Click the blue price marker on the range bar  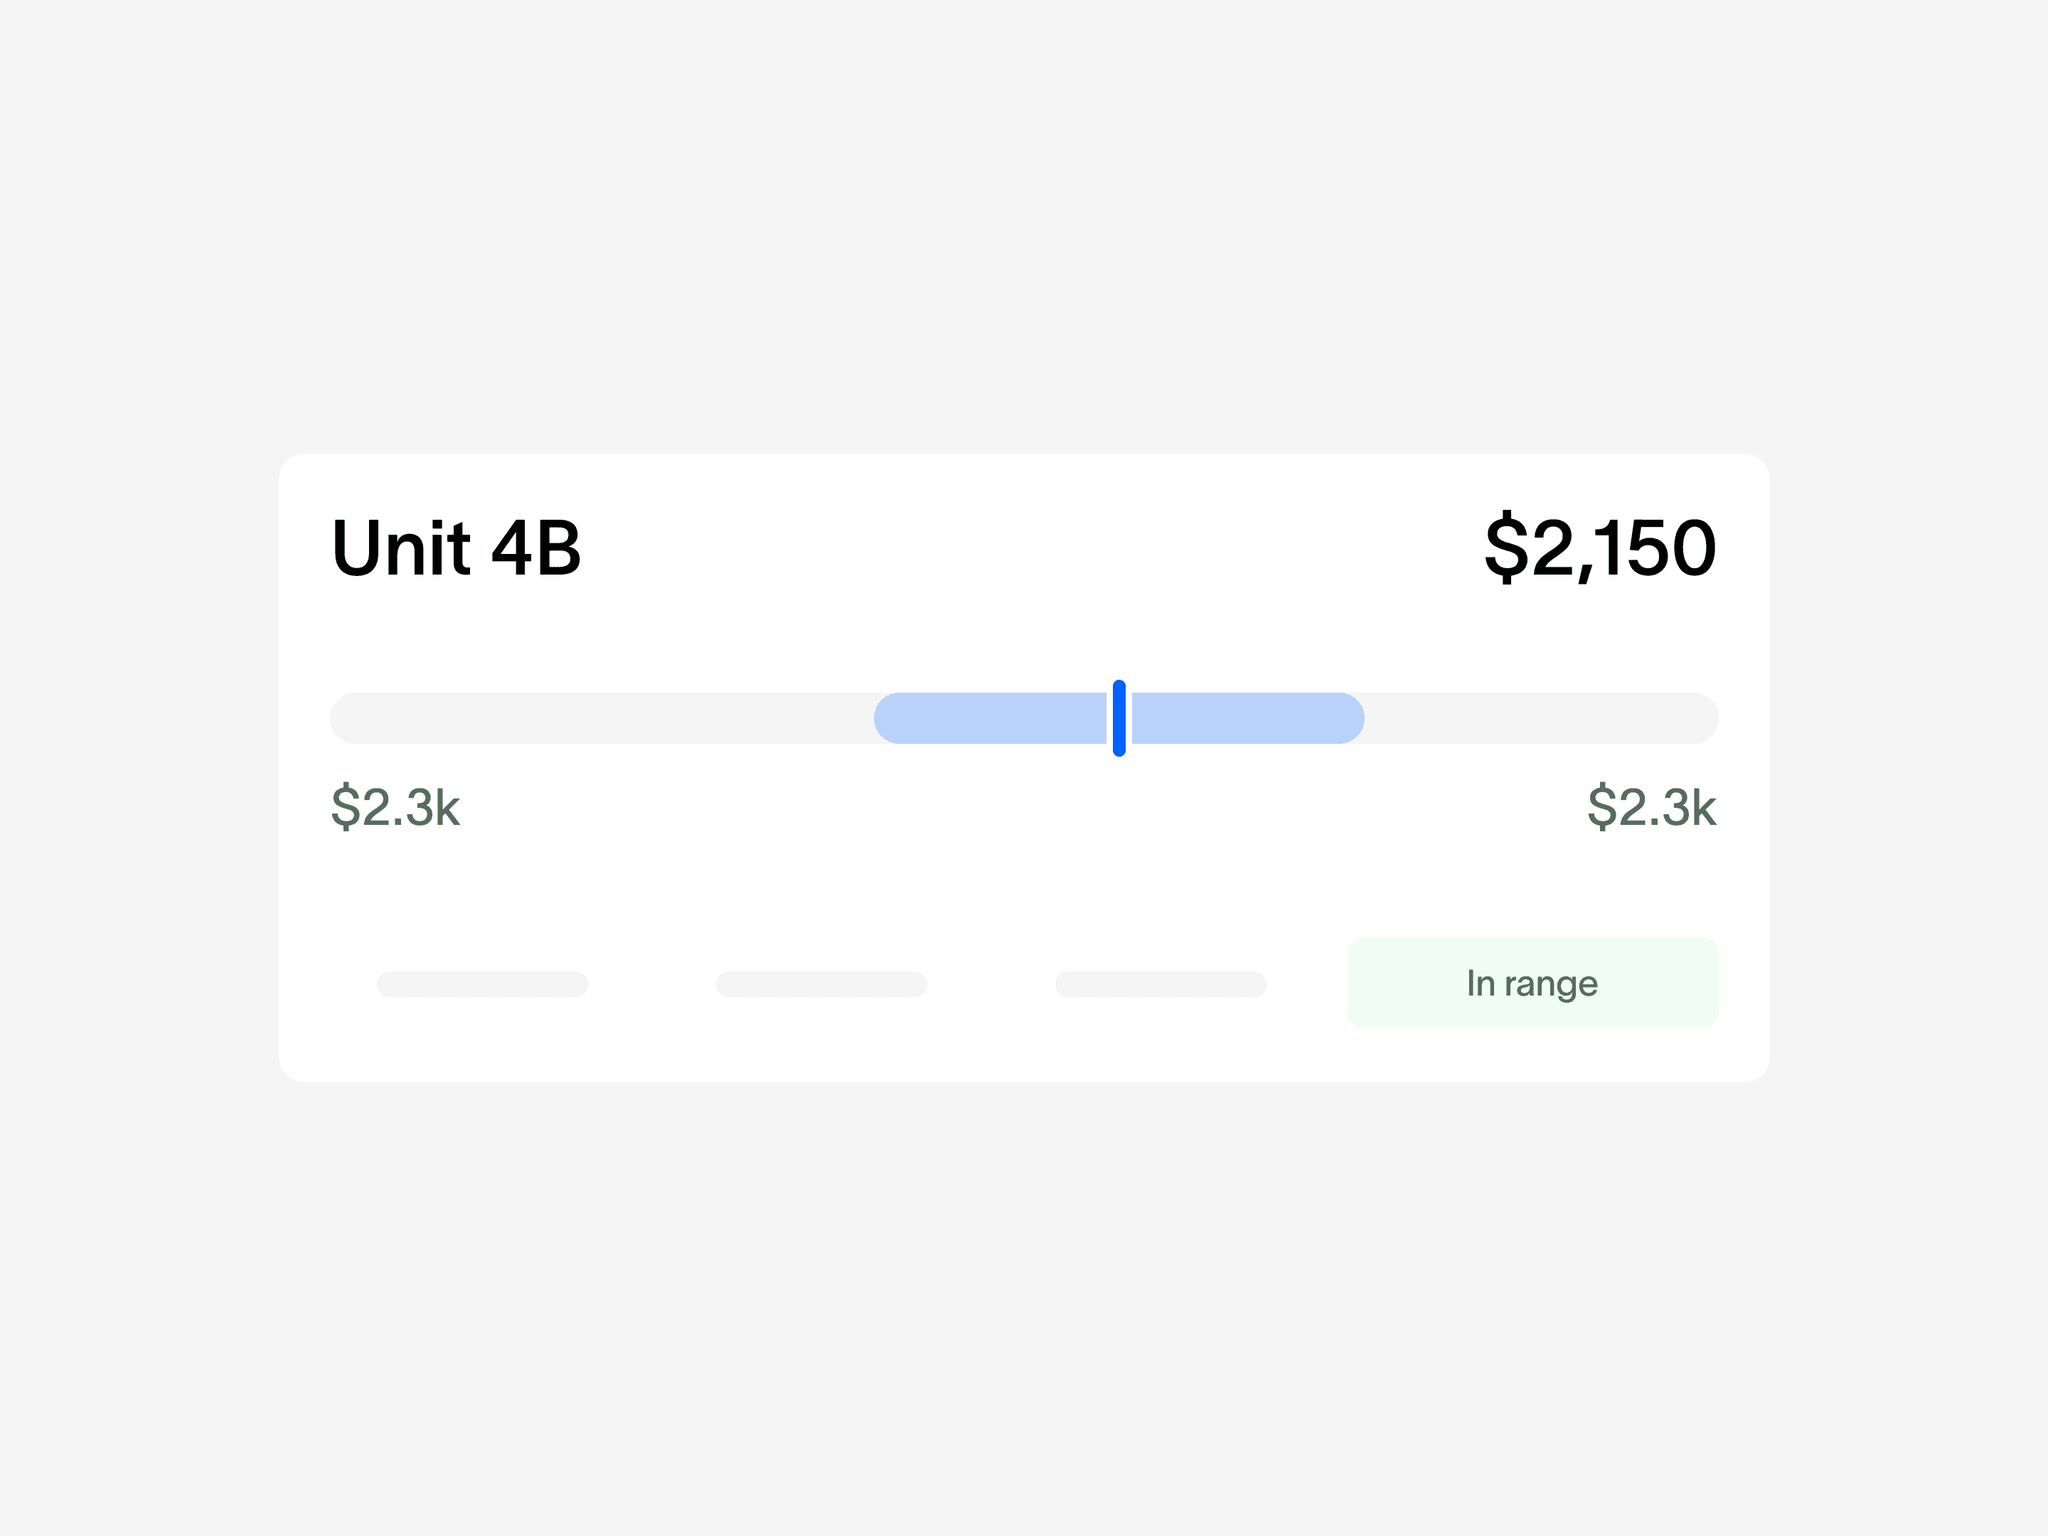1119,718
